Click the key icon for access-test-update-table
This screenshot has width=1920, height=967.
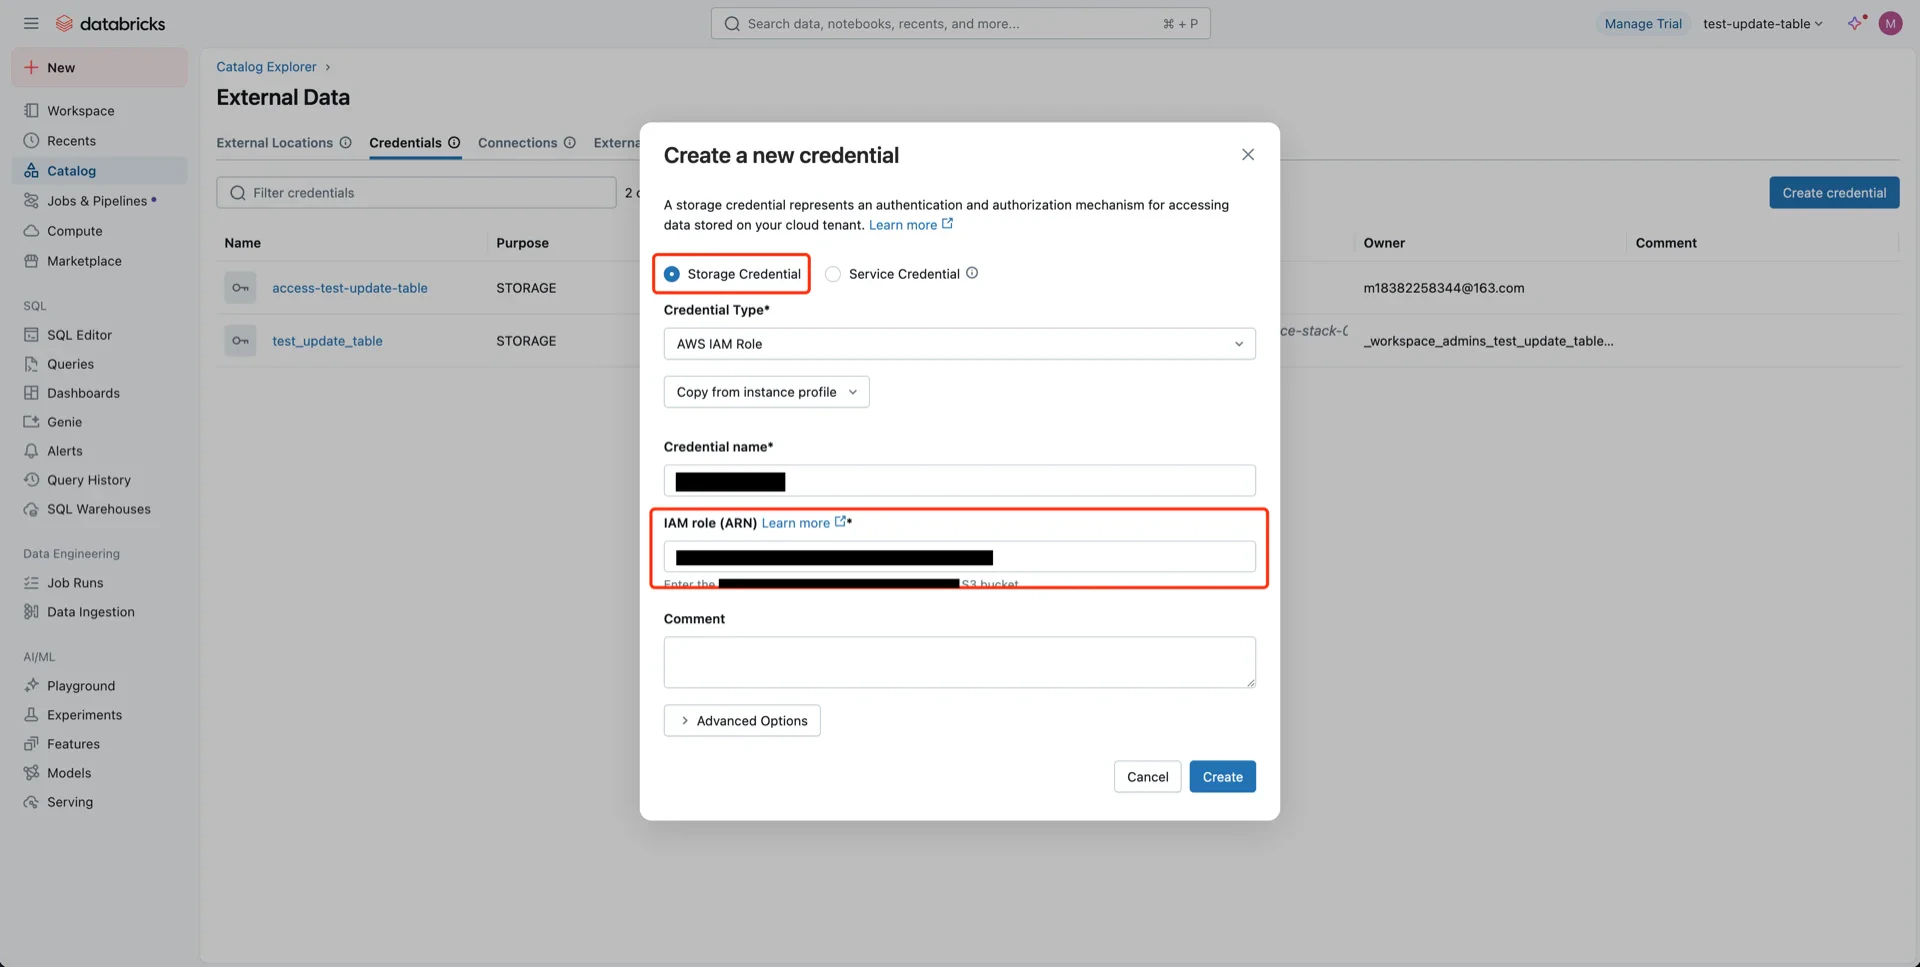coord(240,288)
